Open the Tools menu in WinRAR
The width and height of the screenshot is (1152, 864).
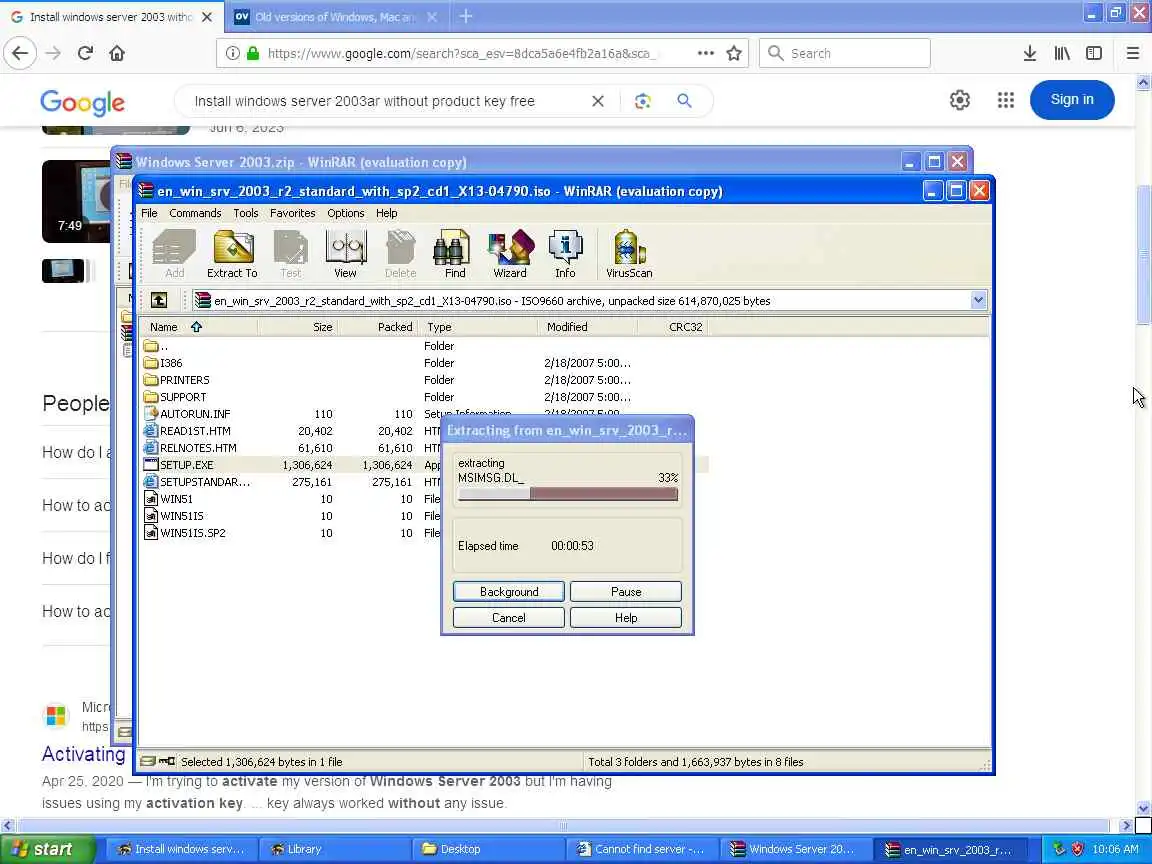pyautogui.click(x=245, y=213)
